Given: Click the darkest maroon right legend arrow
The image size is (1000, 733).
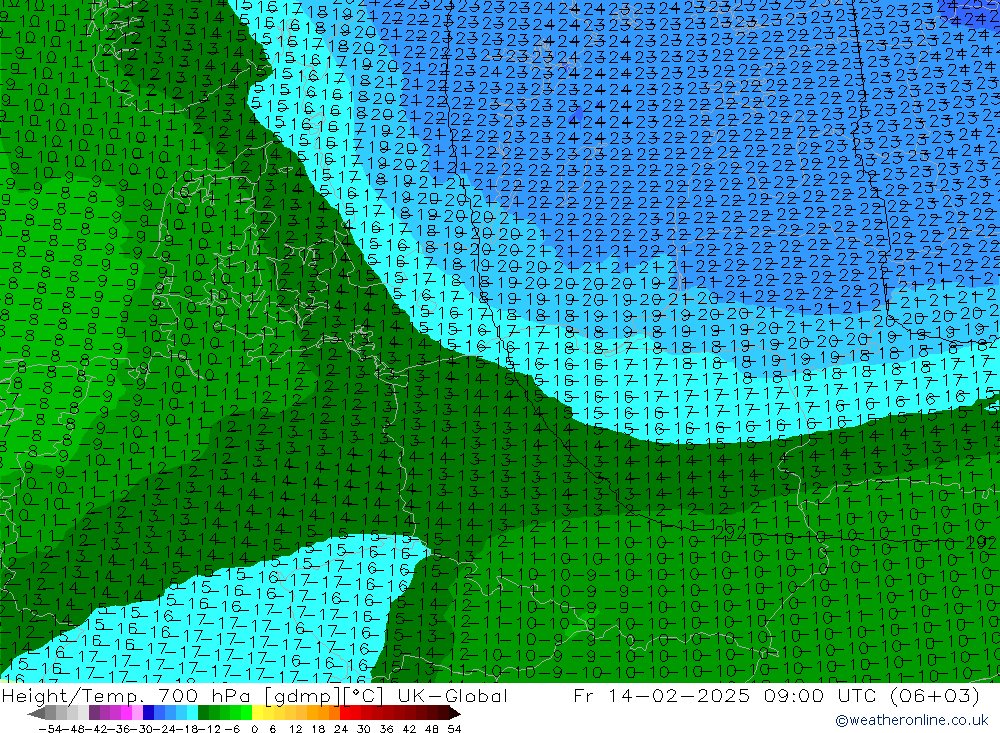Looking at the screenshot, I should click(455, 713).
